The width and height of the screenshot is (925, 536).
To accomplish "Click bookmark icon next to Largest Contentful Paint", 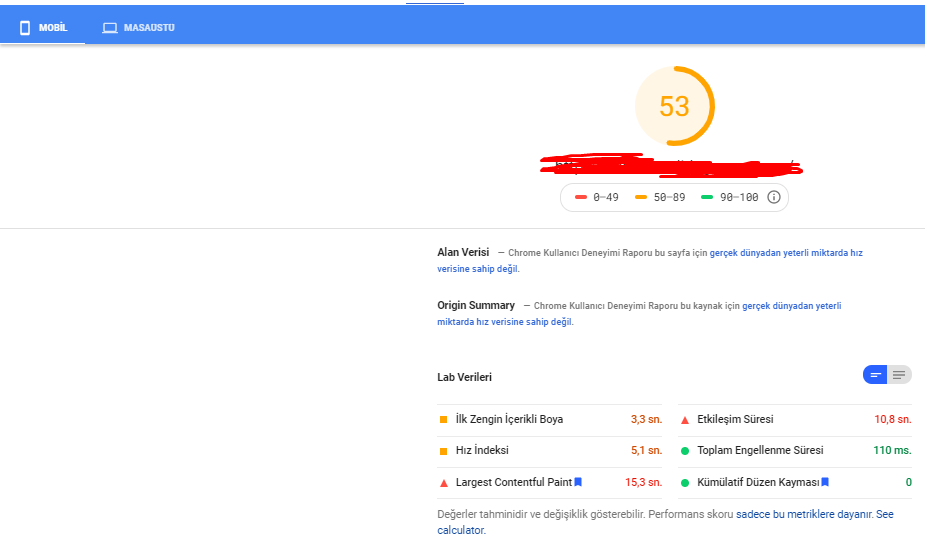I will click(x=578, y=482).
